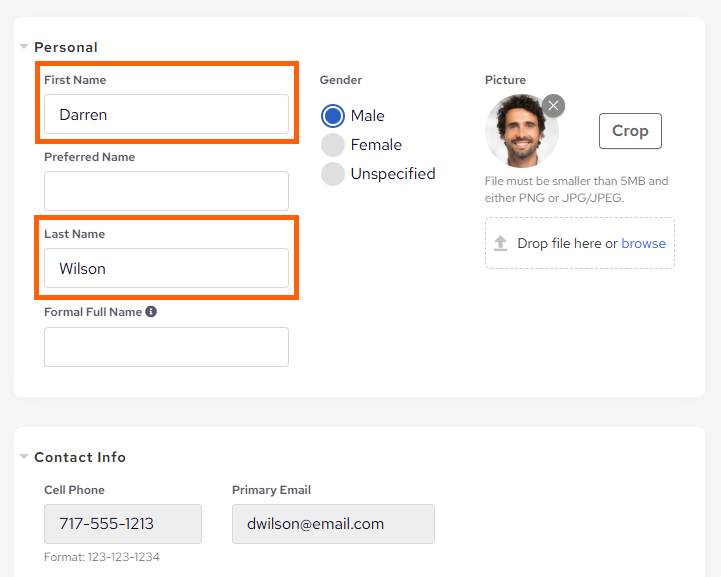Click the Cell Phone field 717-555-1213
721x577 pixels.
[x=123, y=524]
